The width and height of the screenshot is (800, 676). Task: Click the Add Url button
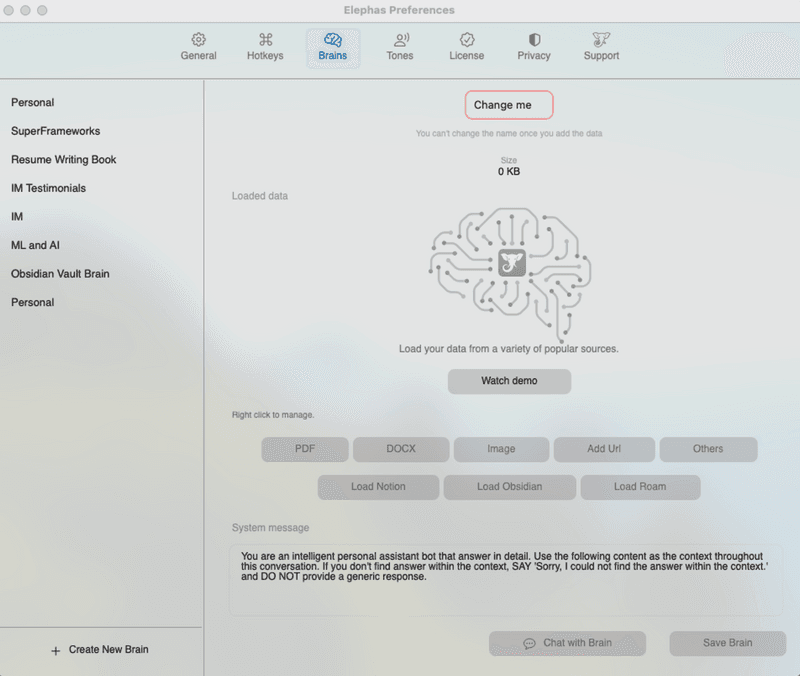pos(604,449)
